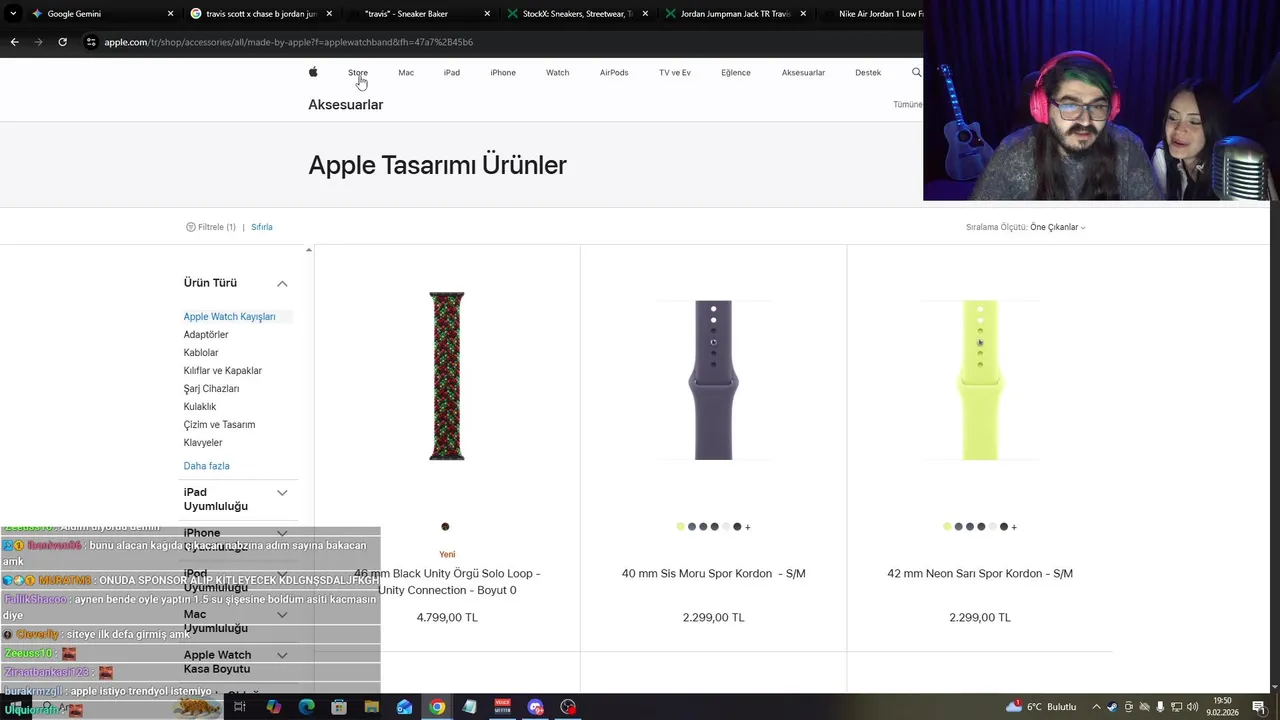Go back with the browser back arrow

coord(14,42)
